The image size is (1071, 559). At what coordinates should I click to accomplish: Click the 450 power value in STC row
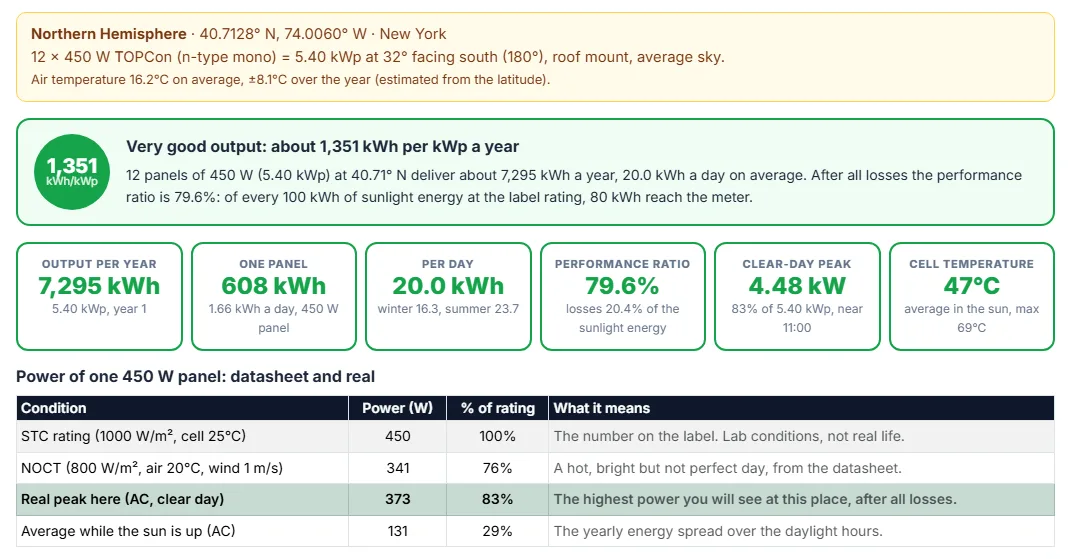click(x=398, y=436)
